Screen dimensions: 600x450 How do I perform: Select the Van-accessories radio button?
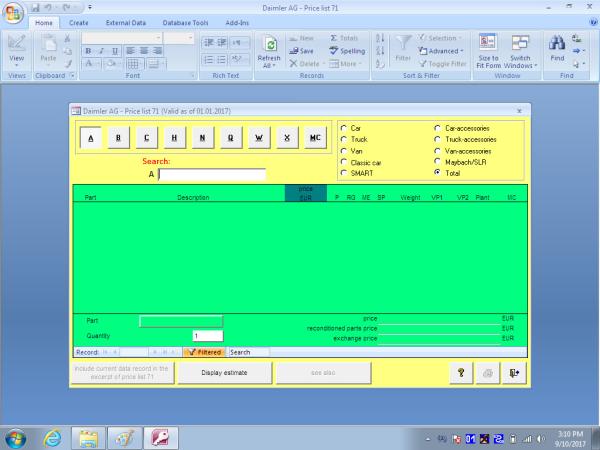[437, 151]
